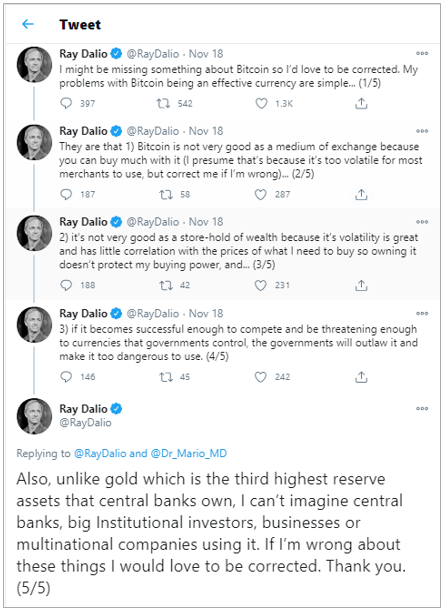Select the Ray Dalio name on 4/5 tweet
This screenshot has width=445, height=611.
pyautogui.click(x=83, y=313)
